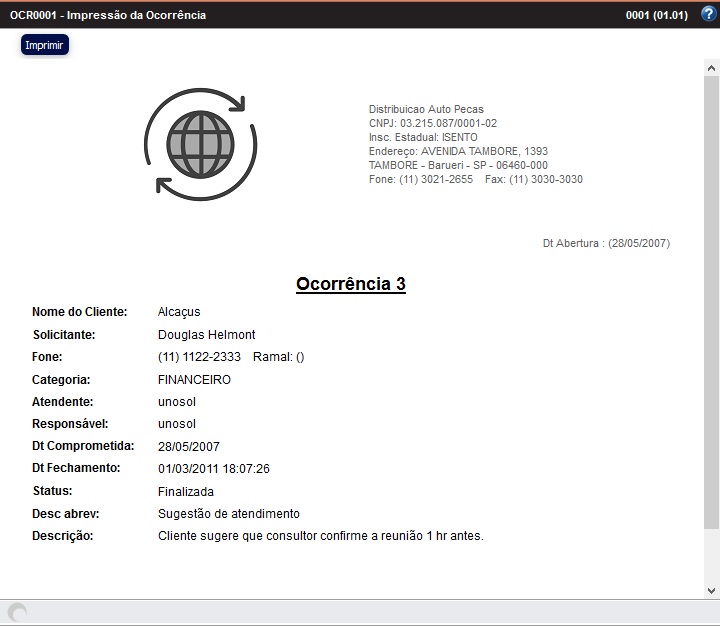The image size is (720, 626).
Task: Click the globe company logo
Action: 201,145
